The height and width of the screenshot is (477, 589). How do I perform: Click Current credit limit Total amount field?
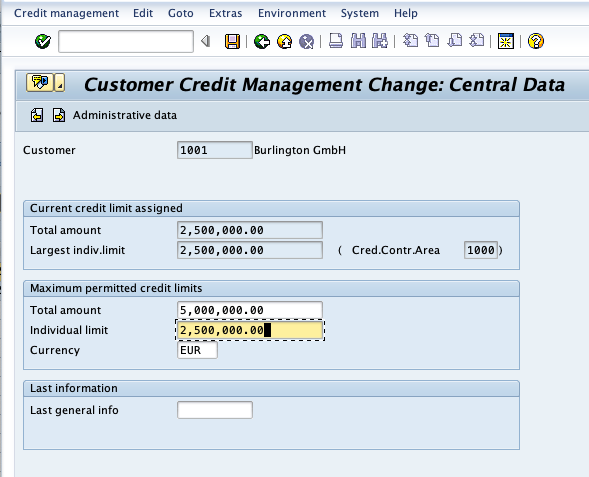point(250,230)
